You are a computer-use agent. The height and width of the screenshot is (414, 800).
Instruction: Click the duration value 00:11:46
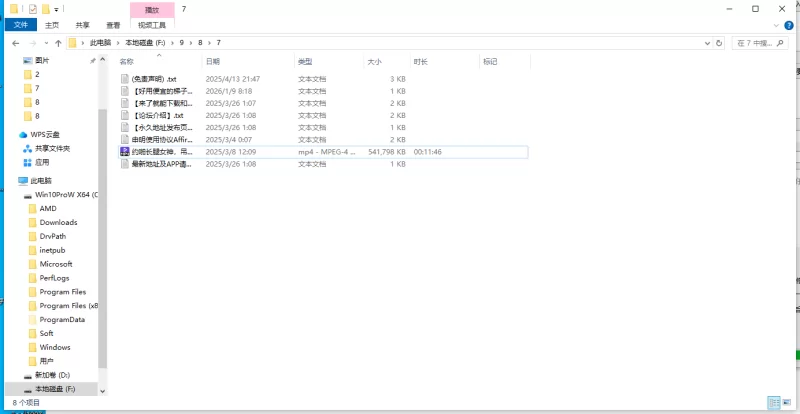427,152
